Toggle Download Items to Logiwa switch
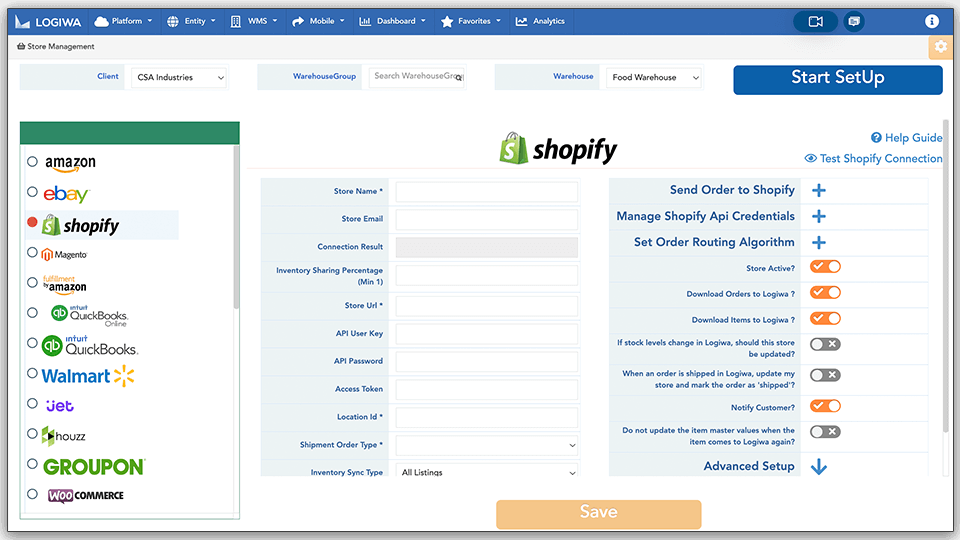960x540 pixels. [825, 318]
